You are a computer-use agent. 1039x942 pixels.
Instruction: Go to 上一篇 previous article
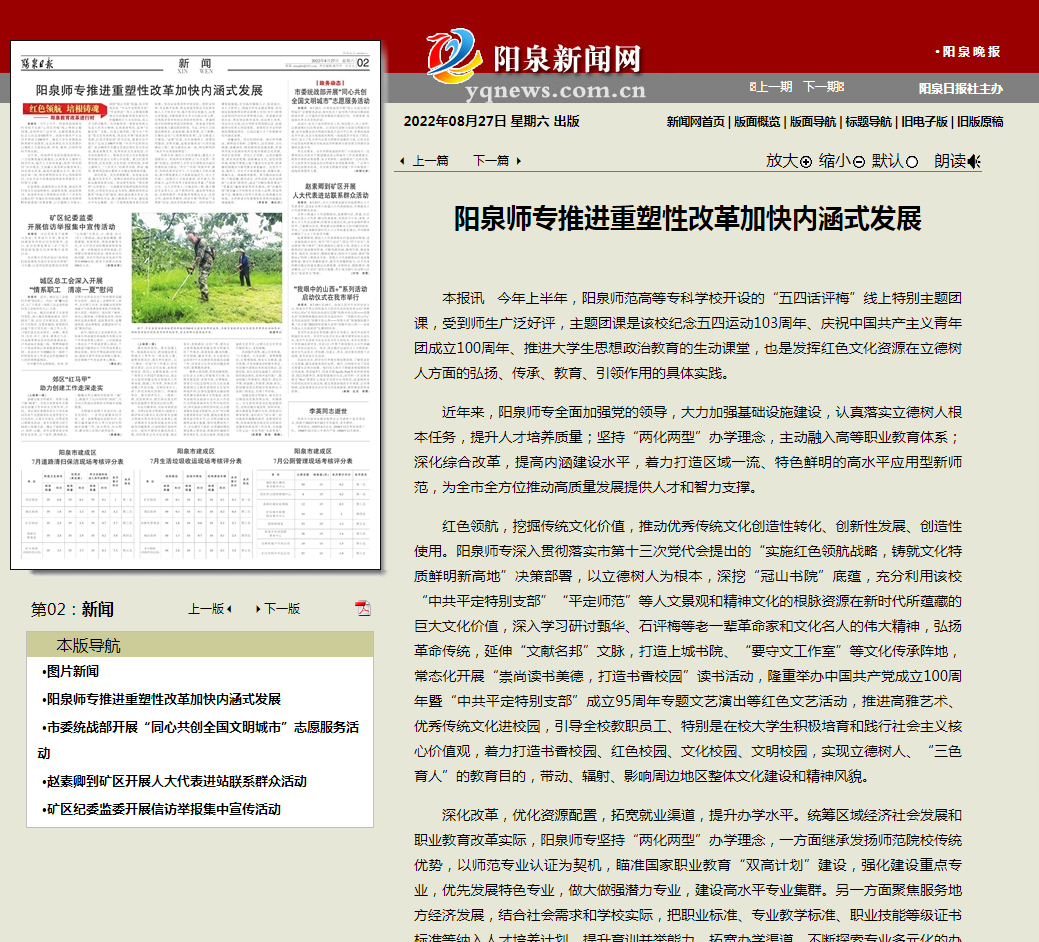(424, 161)
